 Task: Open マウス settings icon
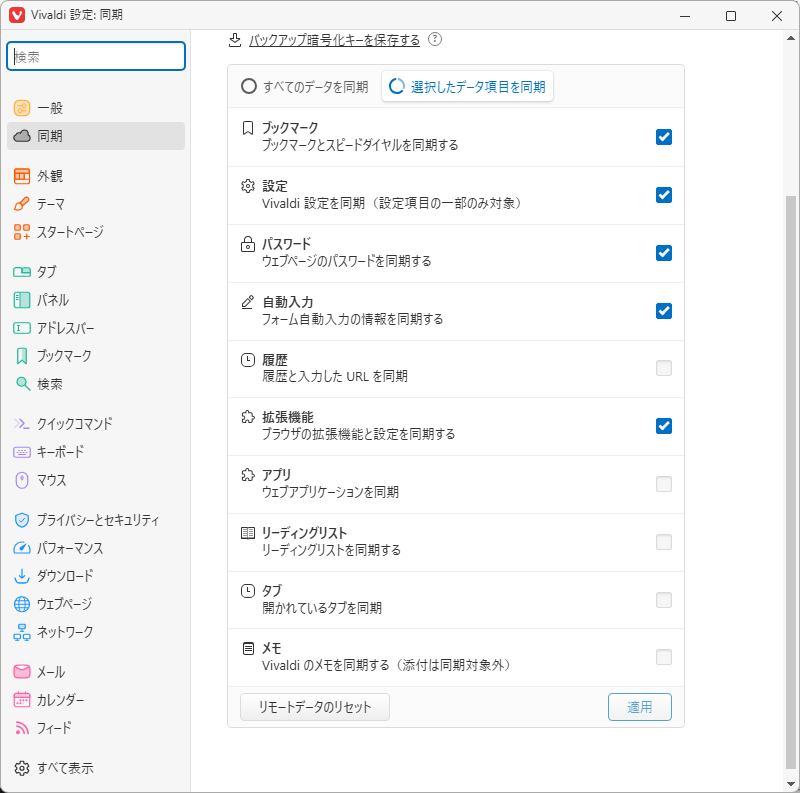[21, 480]
